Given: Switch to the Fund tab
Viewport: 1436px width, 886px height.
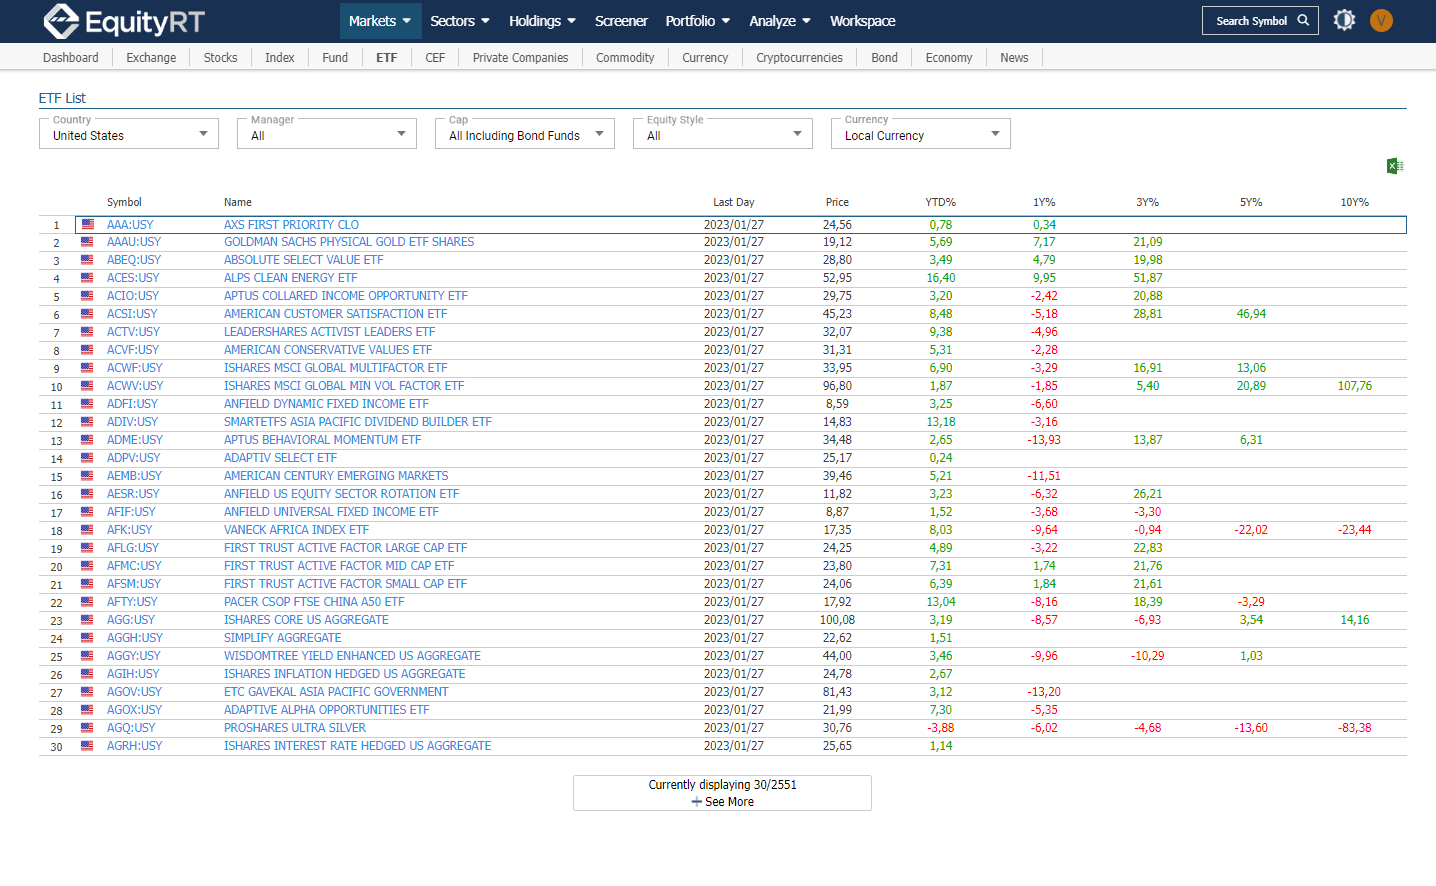Looking at the screenshot, I should (x=335, y=58).
